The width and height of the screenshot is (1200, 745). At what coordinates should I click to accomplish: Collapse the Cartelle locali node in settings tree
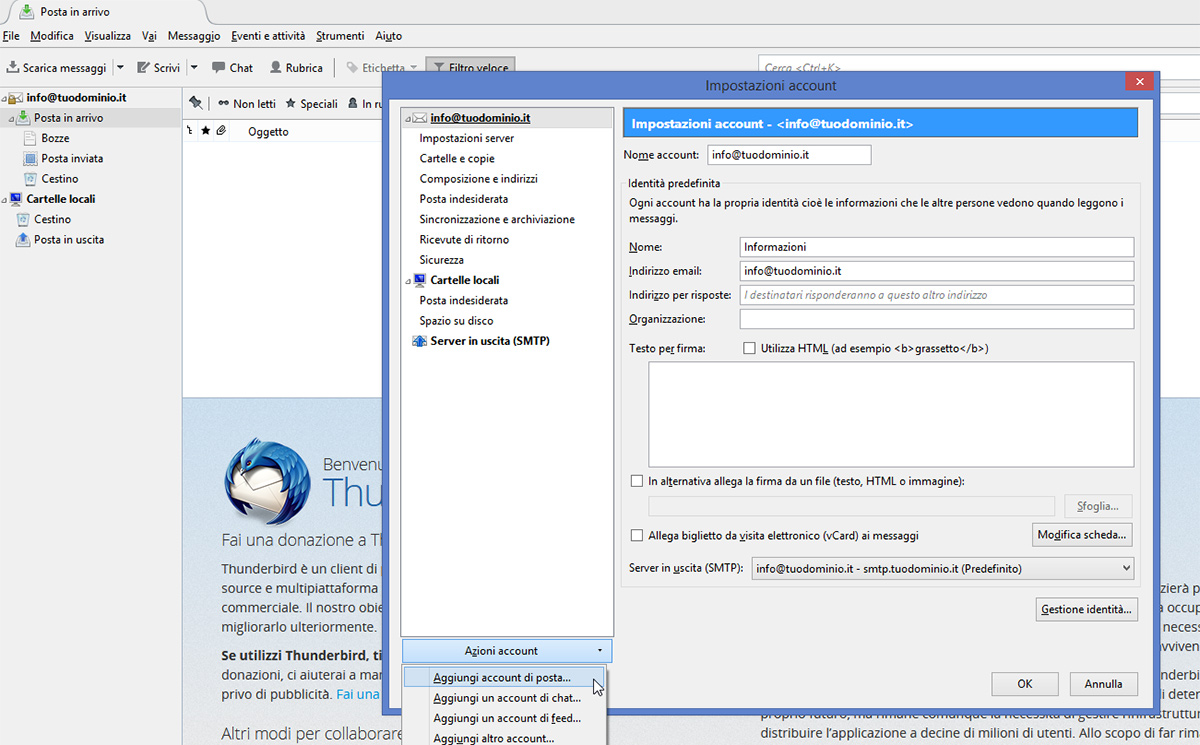[408, 280]
